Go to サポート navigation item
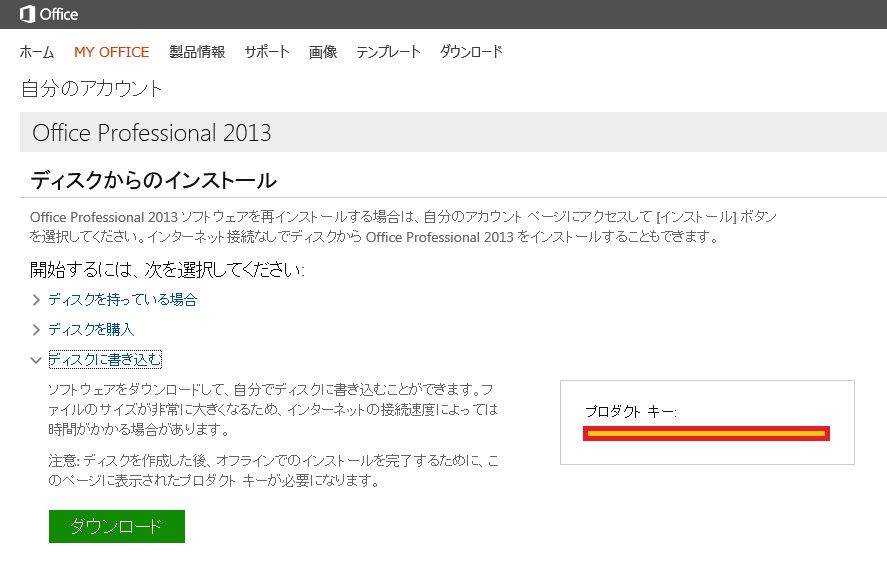This screenshot has width=887, height=567. point(267,52)
